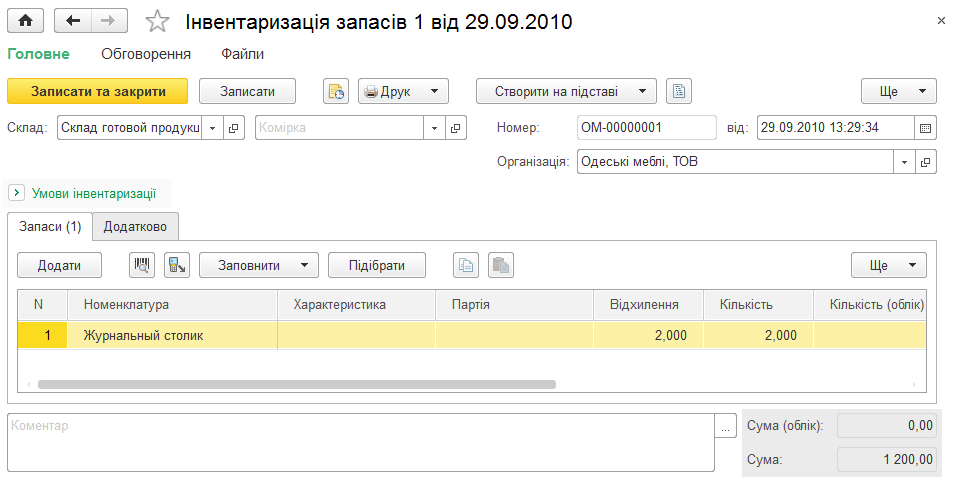Open document movements report icon

pyautogui.click(x=335, y=92)
